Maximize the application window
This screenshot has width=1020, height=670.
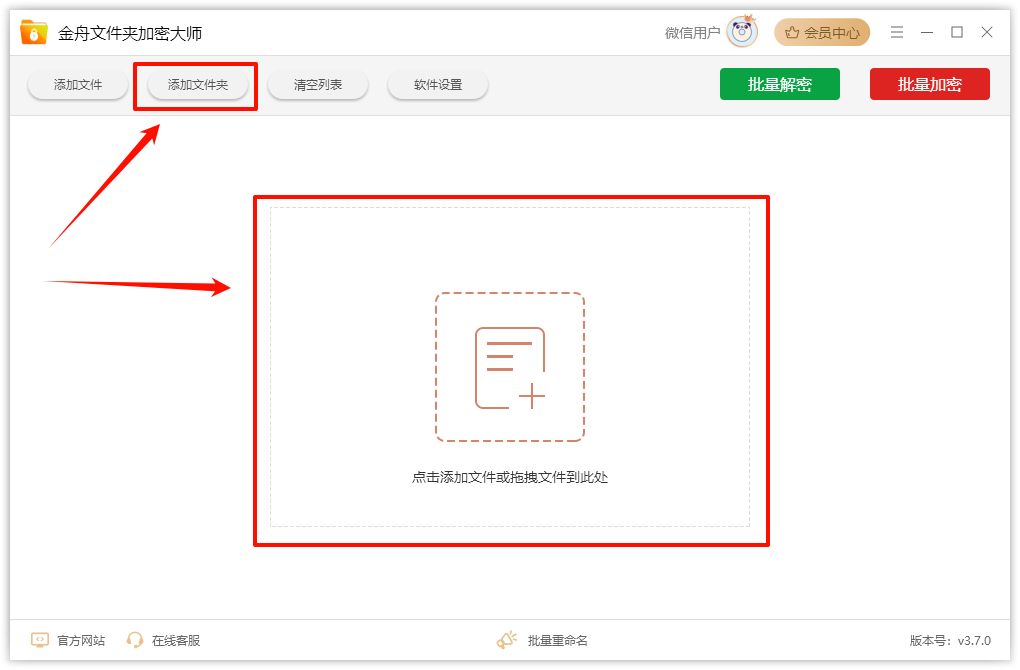point(957,33)
